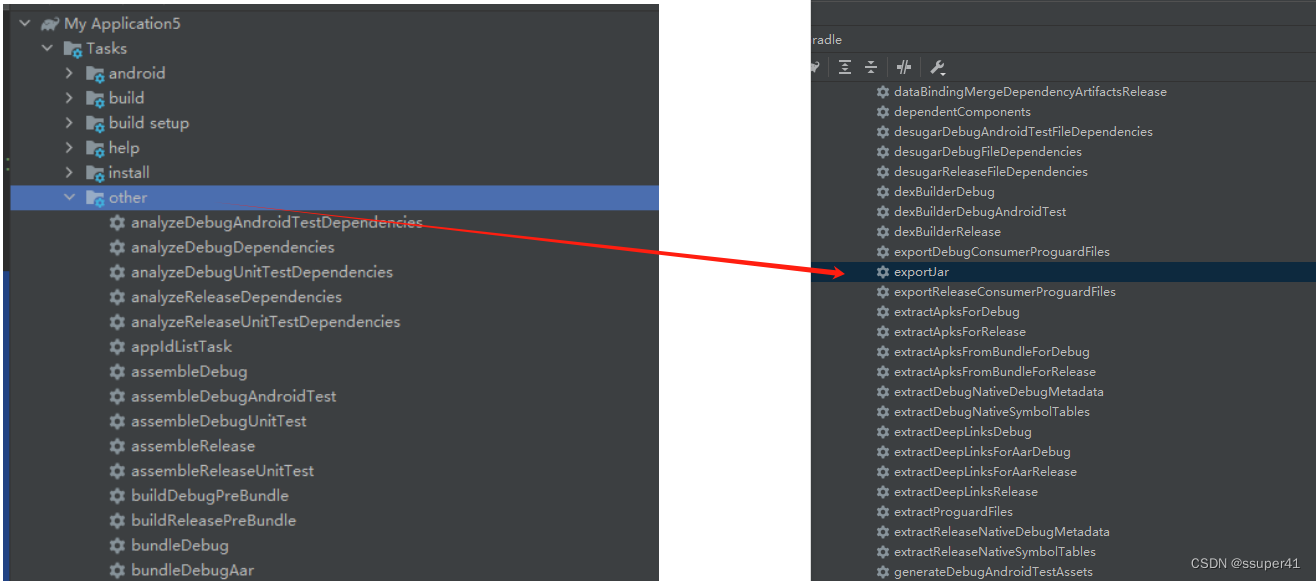
Task: Click gear icon beside generateDebugAndroidTestAssets
Action: pyautogui.click(x=883, y=572)
